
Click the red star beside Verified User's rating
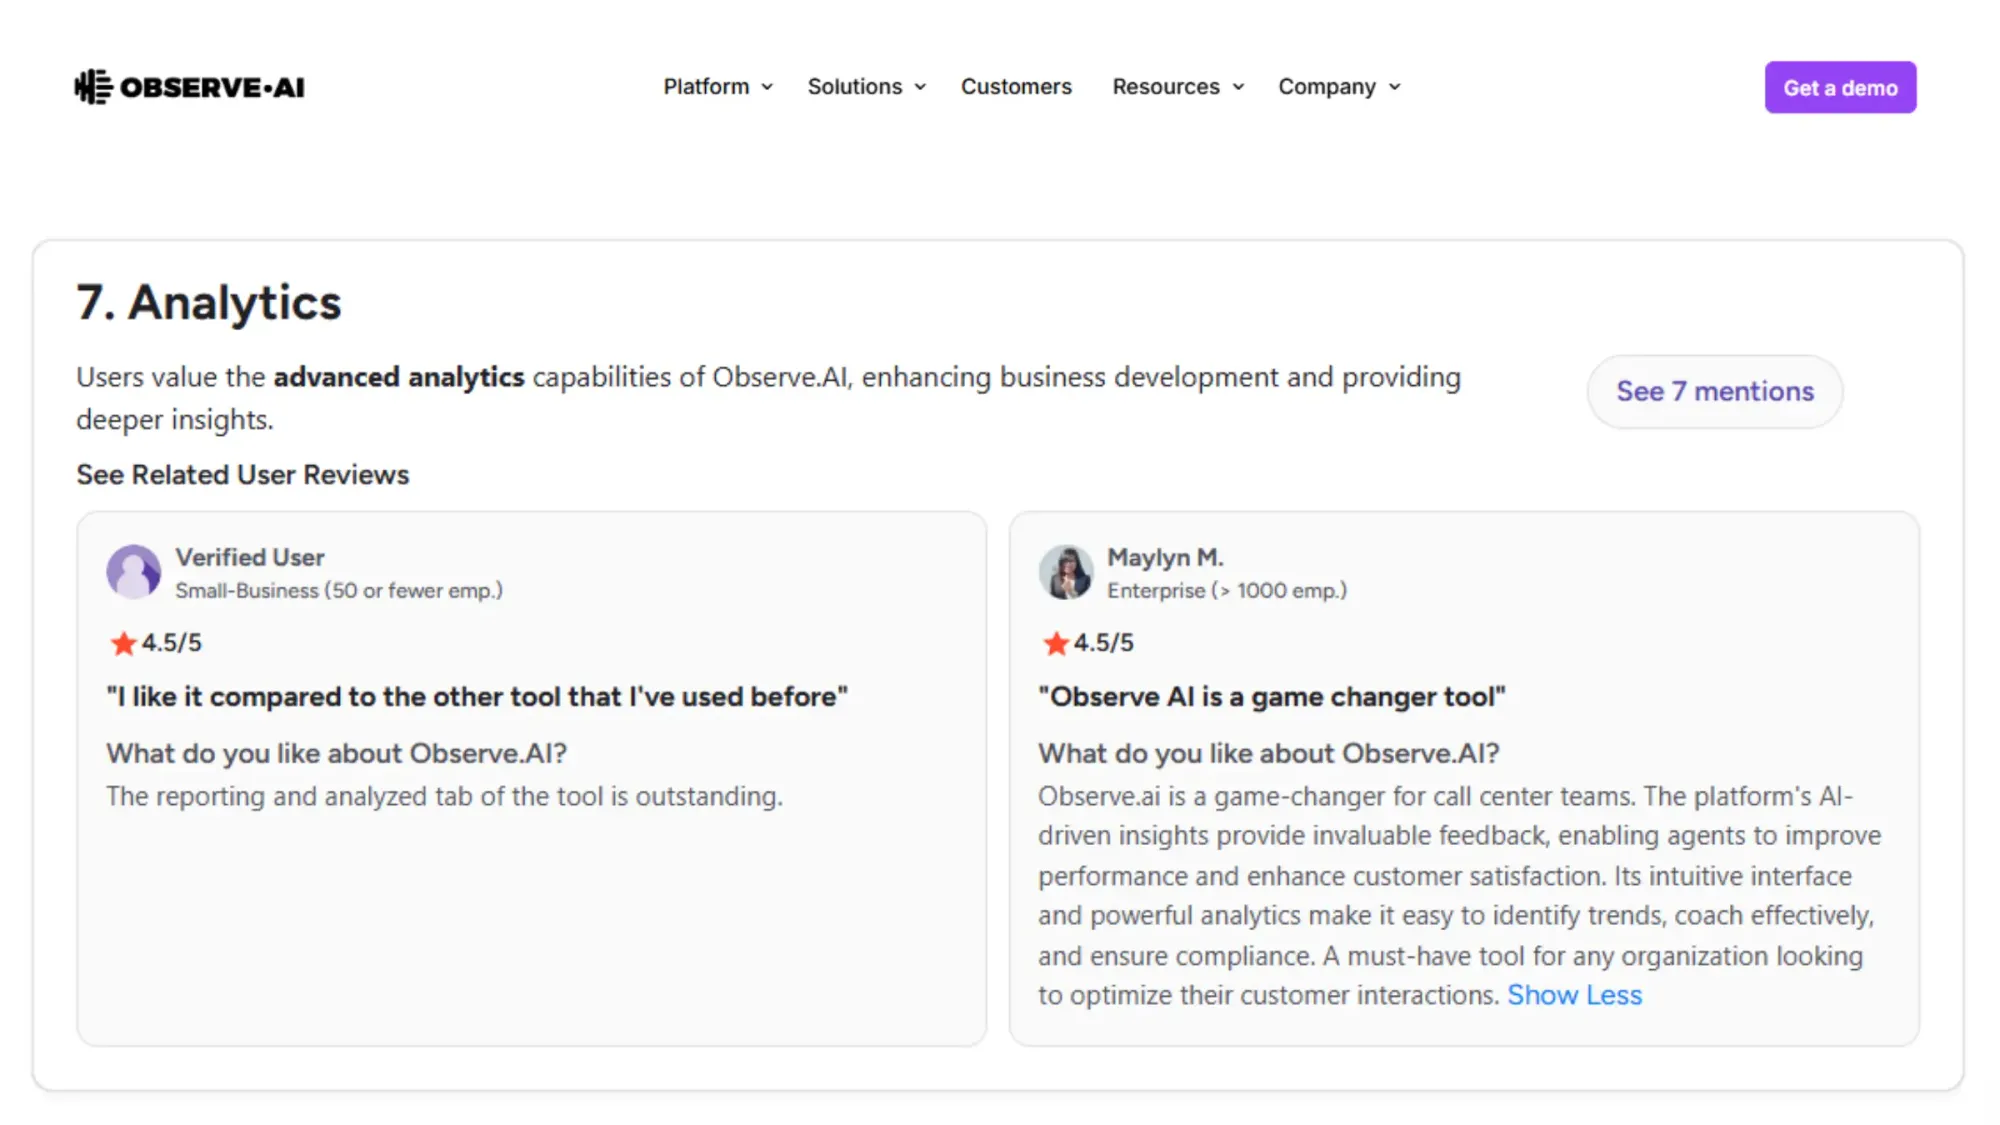click(x=124, y=643)
